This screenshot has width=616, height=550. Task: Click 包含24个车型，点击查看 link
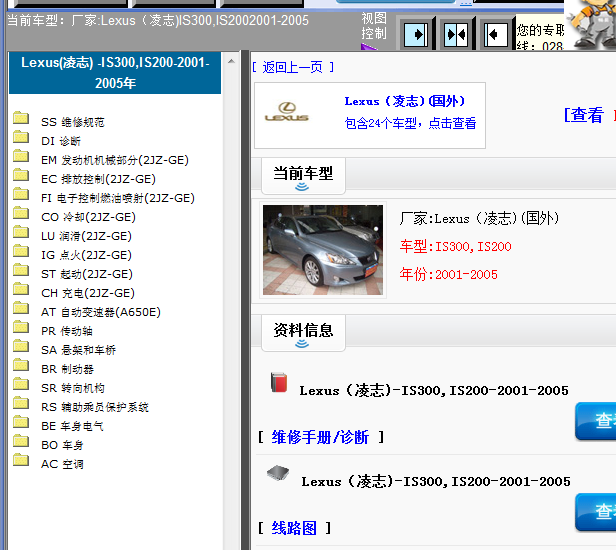click(x=410, y=123)
